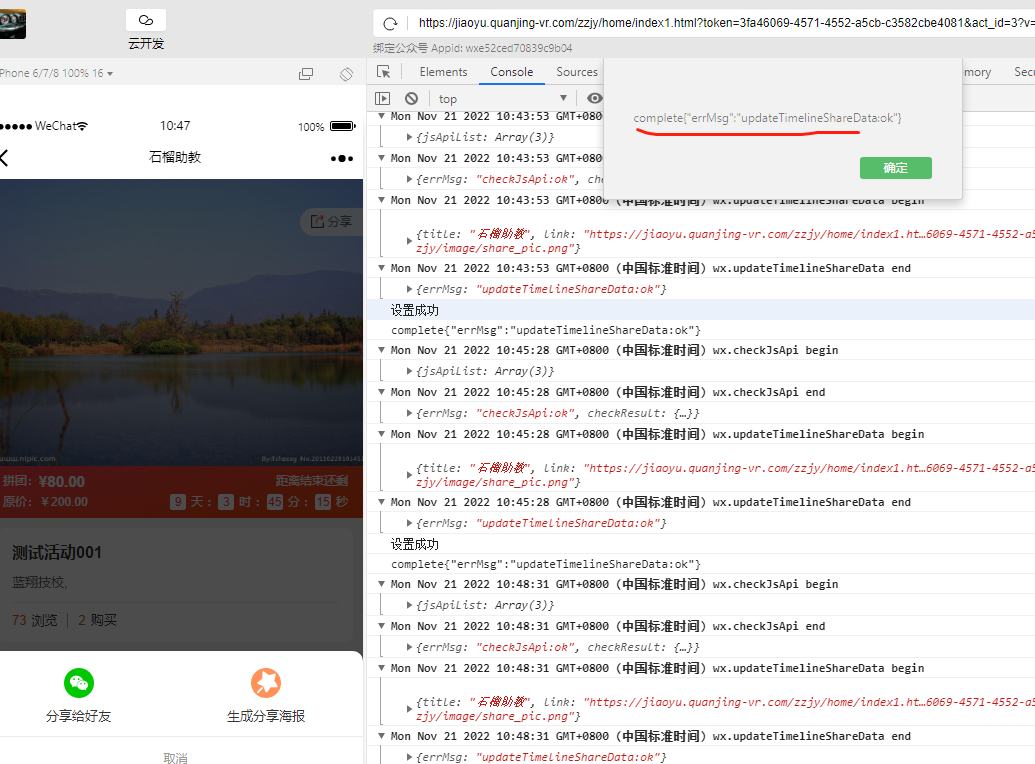This screenshot has width=1035, height=764.
Task: Open the three-dot menu in phone header
Action: click(x=342, y=158)
